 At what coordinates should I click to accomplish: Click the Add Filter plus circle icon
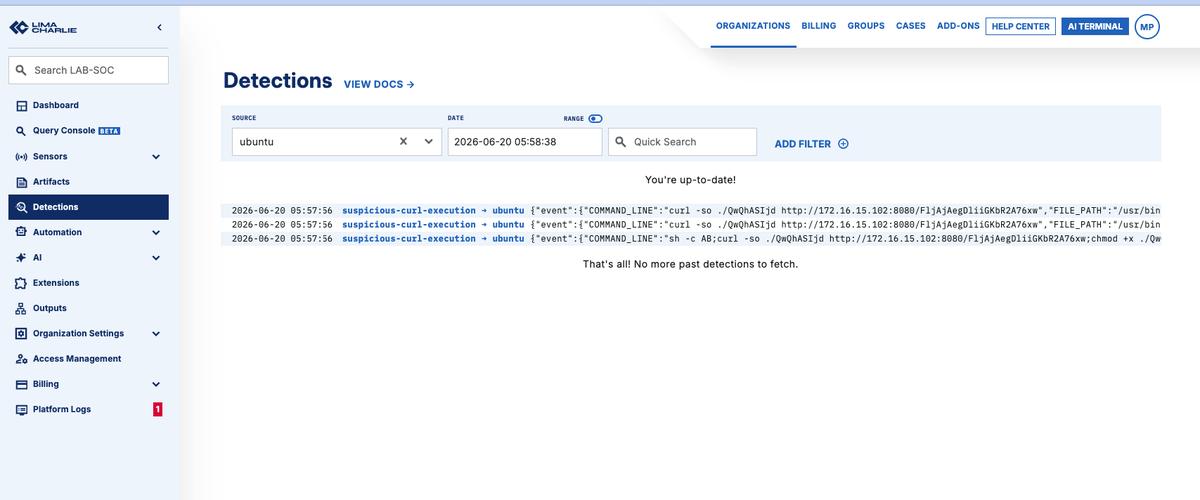(843, 144)
